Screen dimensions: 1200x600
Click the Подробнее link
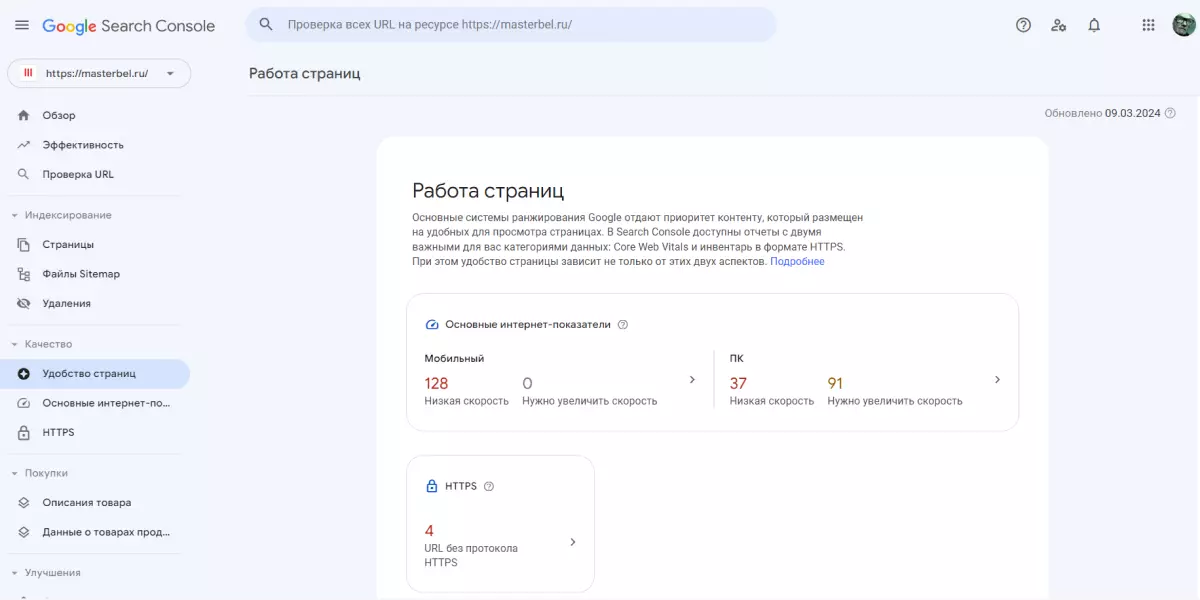[x=797, y=261]
